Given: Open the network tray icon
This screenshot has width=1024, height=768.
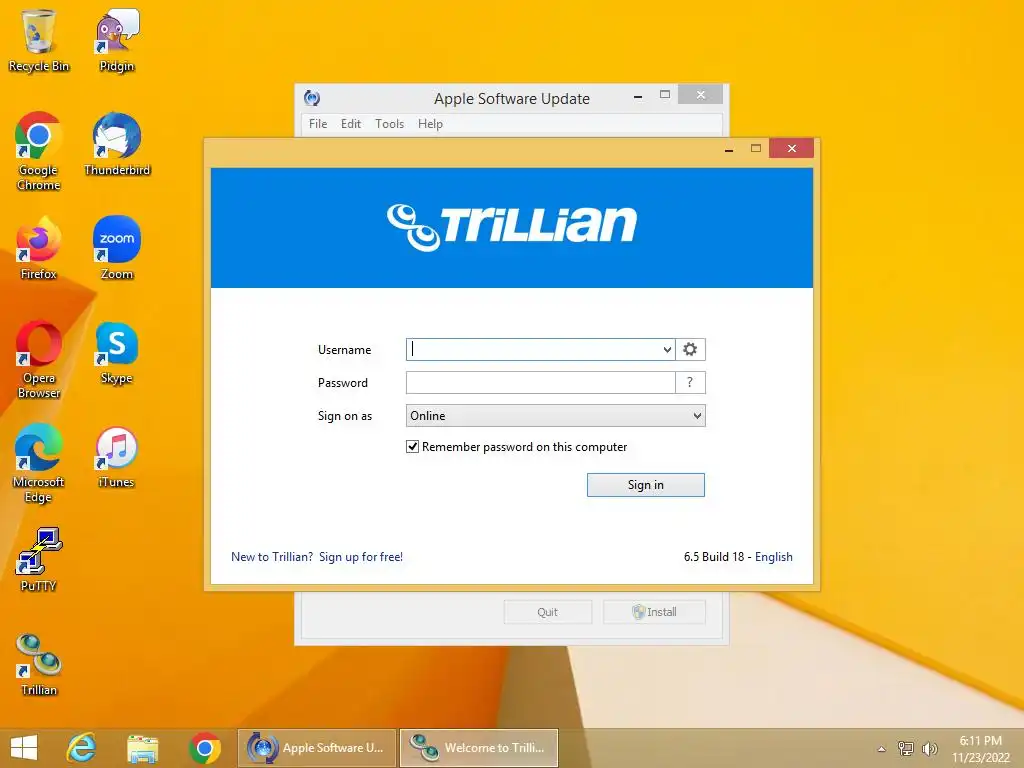Looking at the screenshot, I should (906, 748).
